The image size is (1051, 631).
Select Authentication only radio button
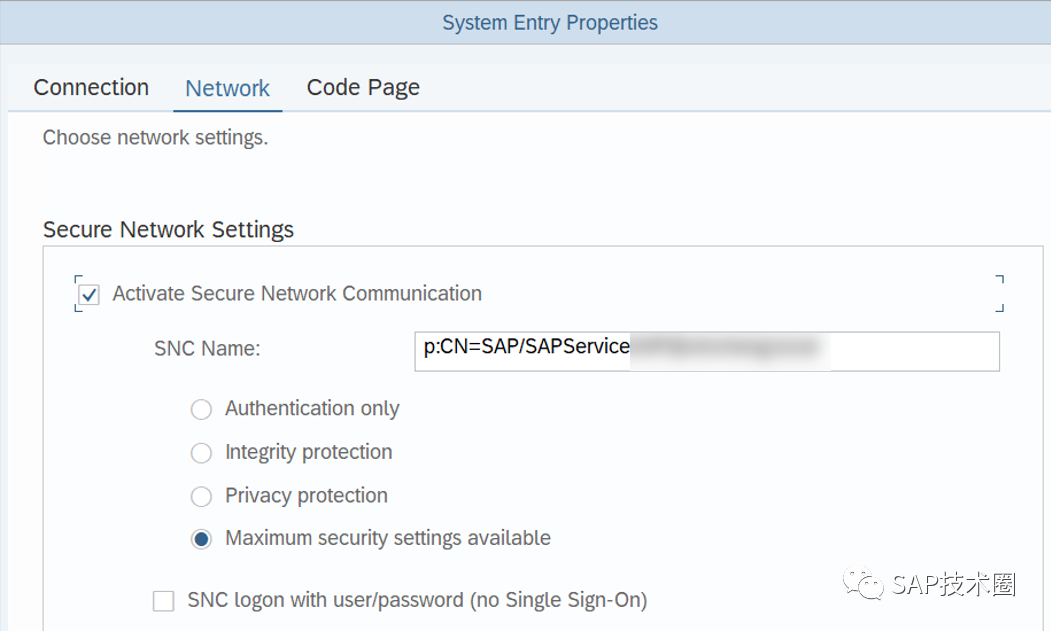pos(201,409)
